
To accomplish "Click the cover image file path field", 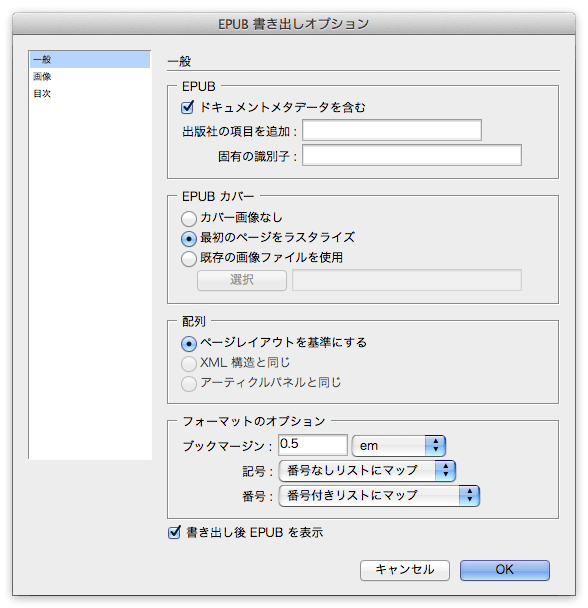I will [x=407, y=280].
